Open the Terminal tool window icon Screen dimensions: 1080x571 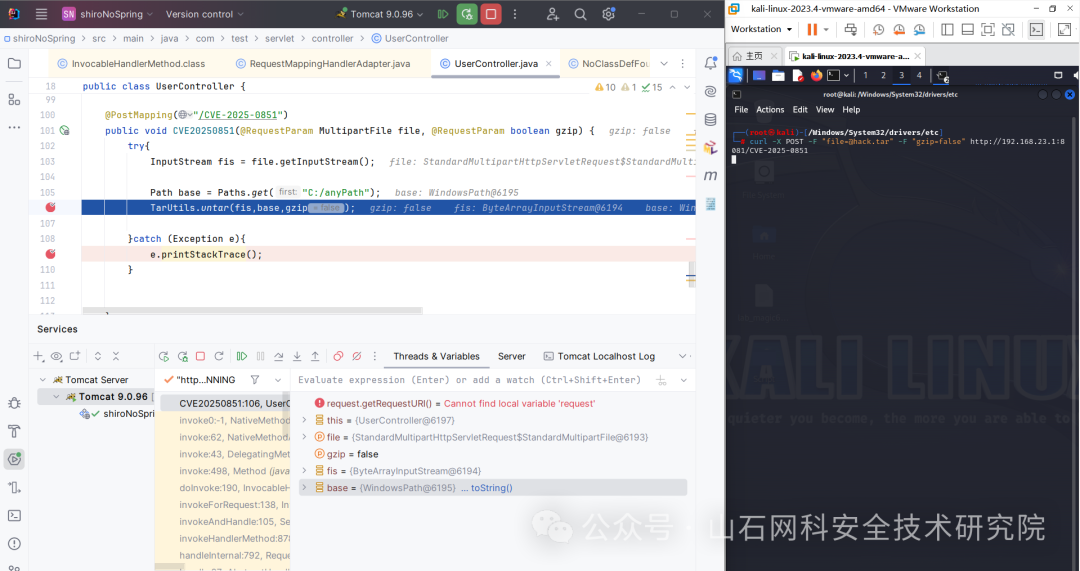coord(14,515)
